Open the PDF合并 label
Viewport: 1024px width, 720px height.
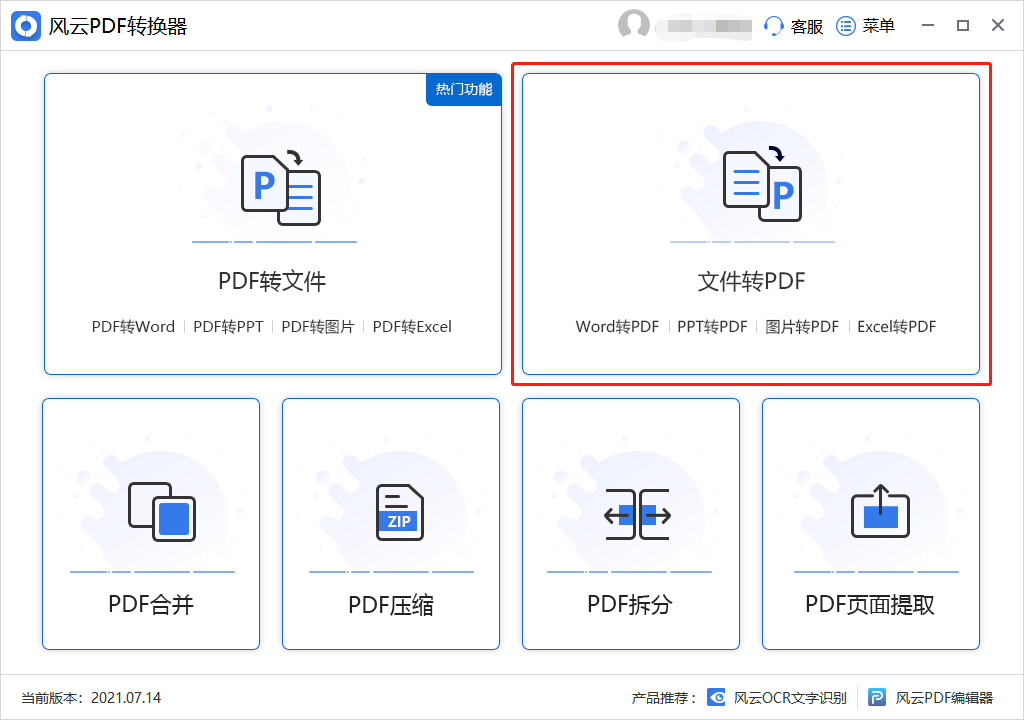(151, 604)
